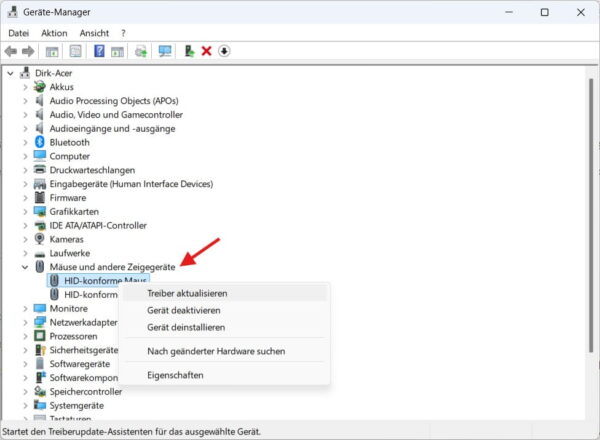Click the Monitore display icon
Screen dimensions: 600x440
pos(39,308)
